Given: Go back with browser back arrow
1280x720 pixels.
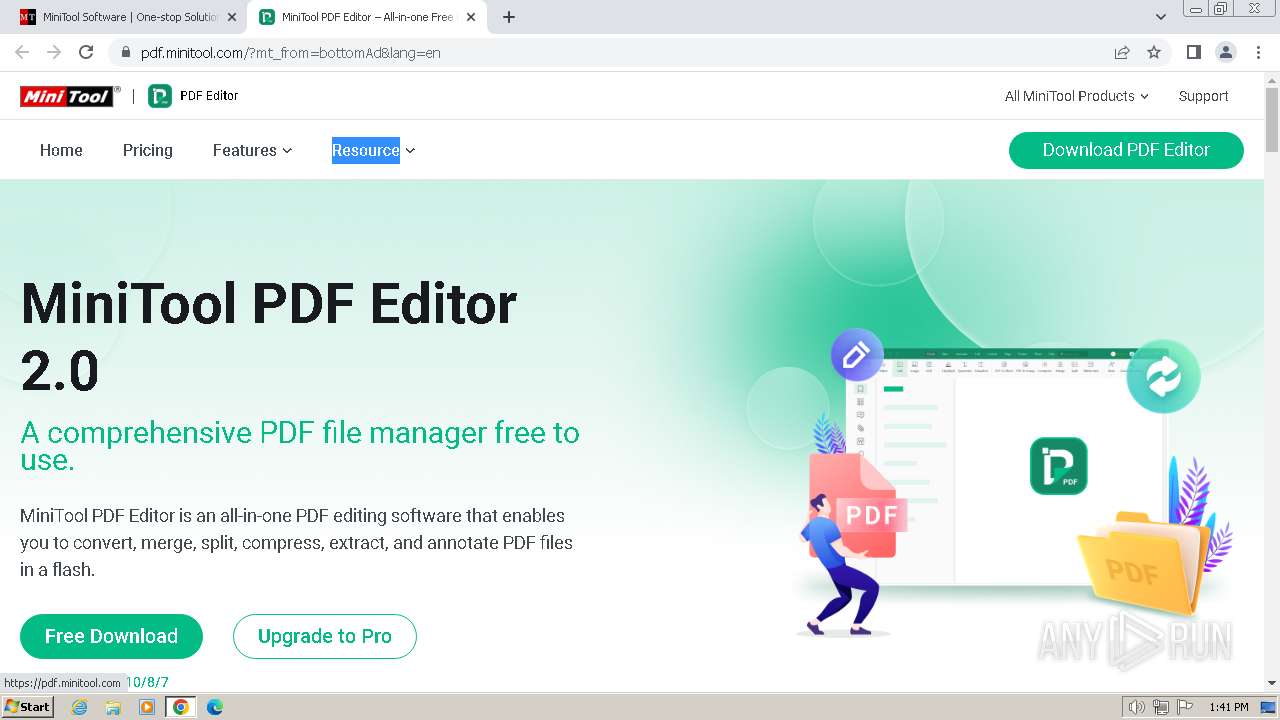Looking at the screenshot, I should [22, 52].
